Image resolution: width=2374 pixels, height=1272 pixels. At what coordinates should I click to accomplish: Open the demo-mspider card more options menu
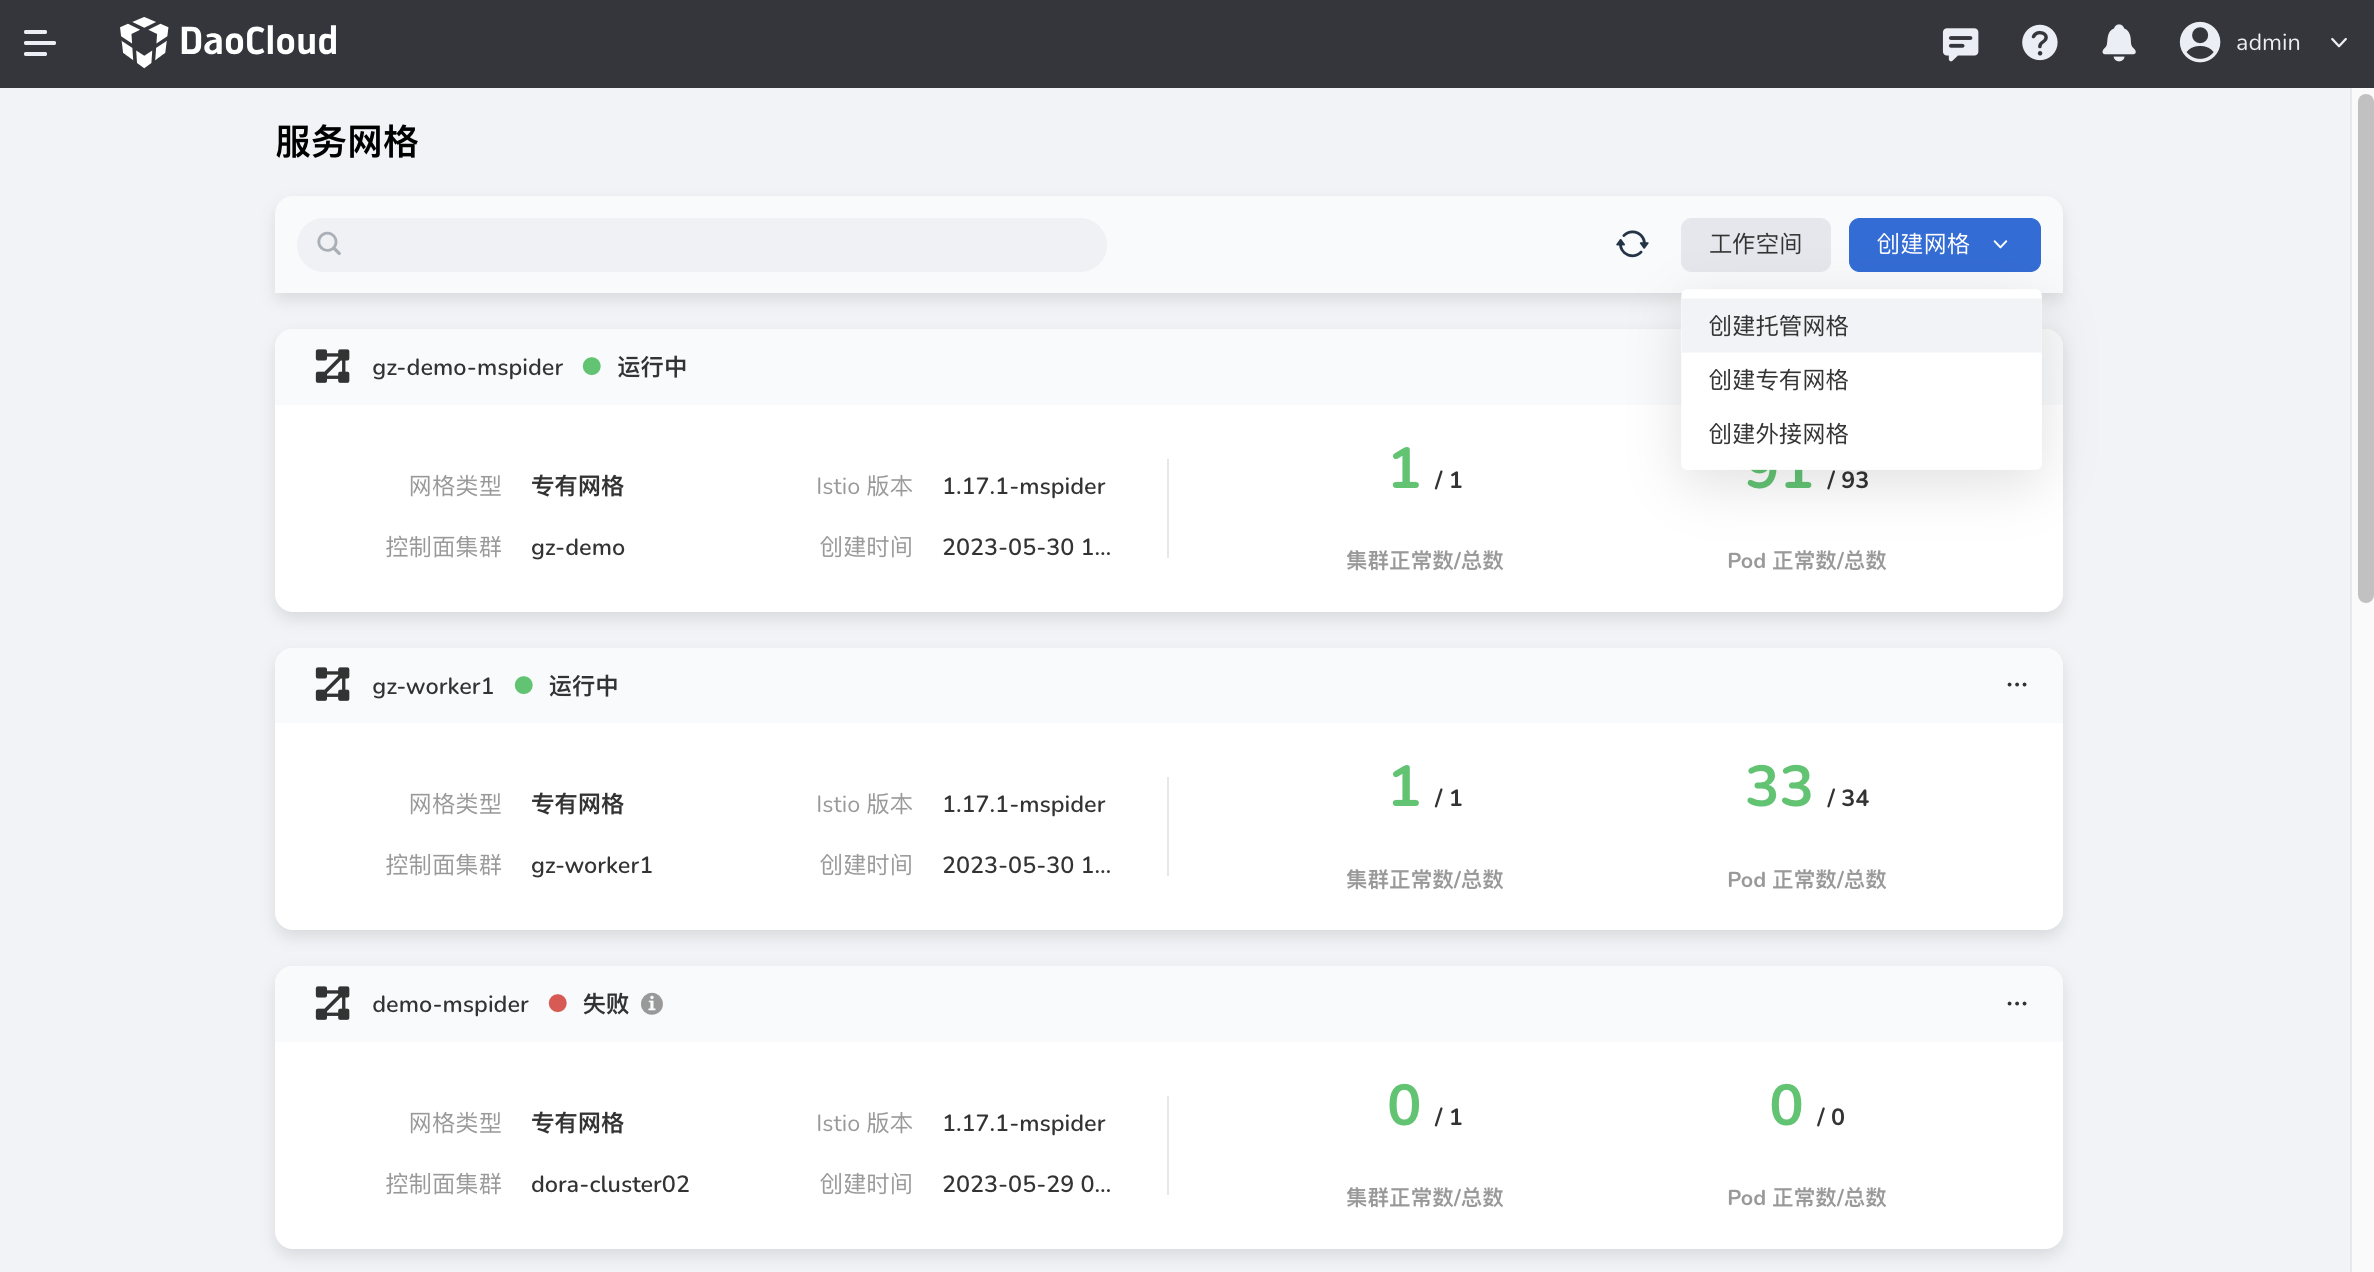pos(2017,1003)
